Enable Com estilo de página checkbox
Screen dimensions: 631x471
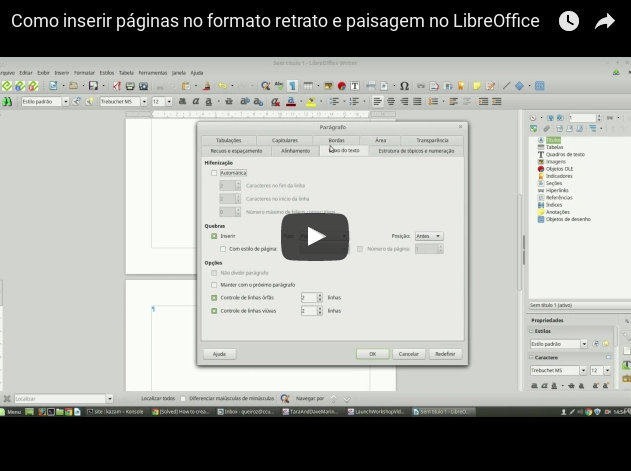pos(223,249)
